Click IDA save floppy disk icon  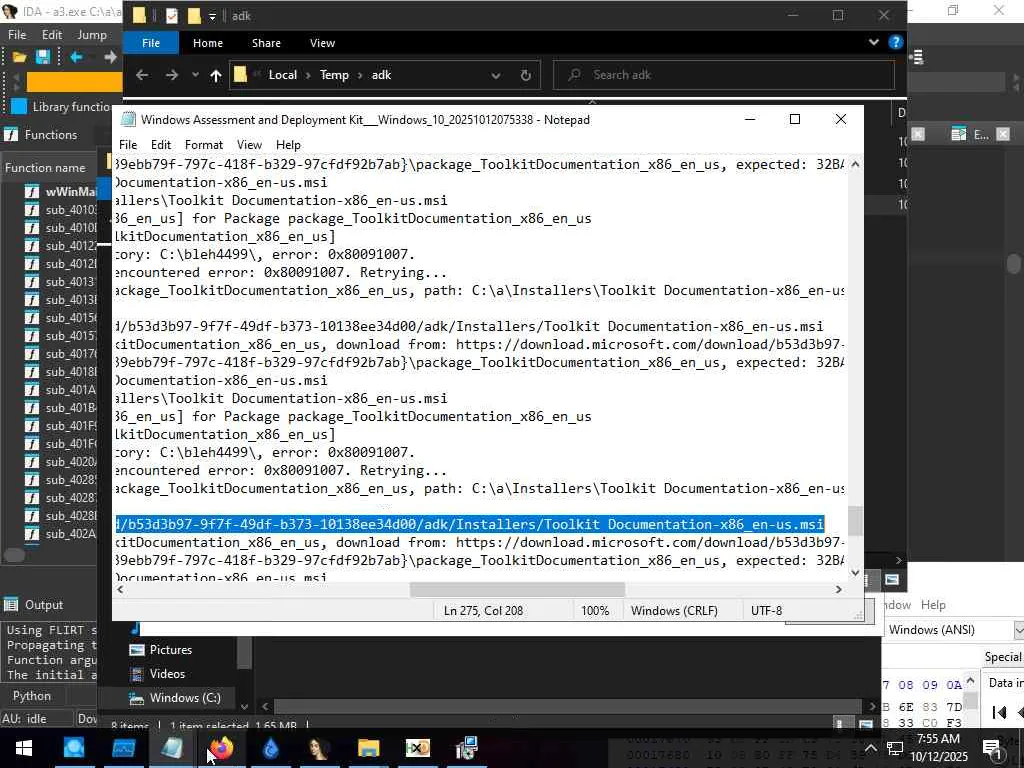[x=43, y=57]
